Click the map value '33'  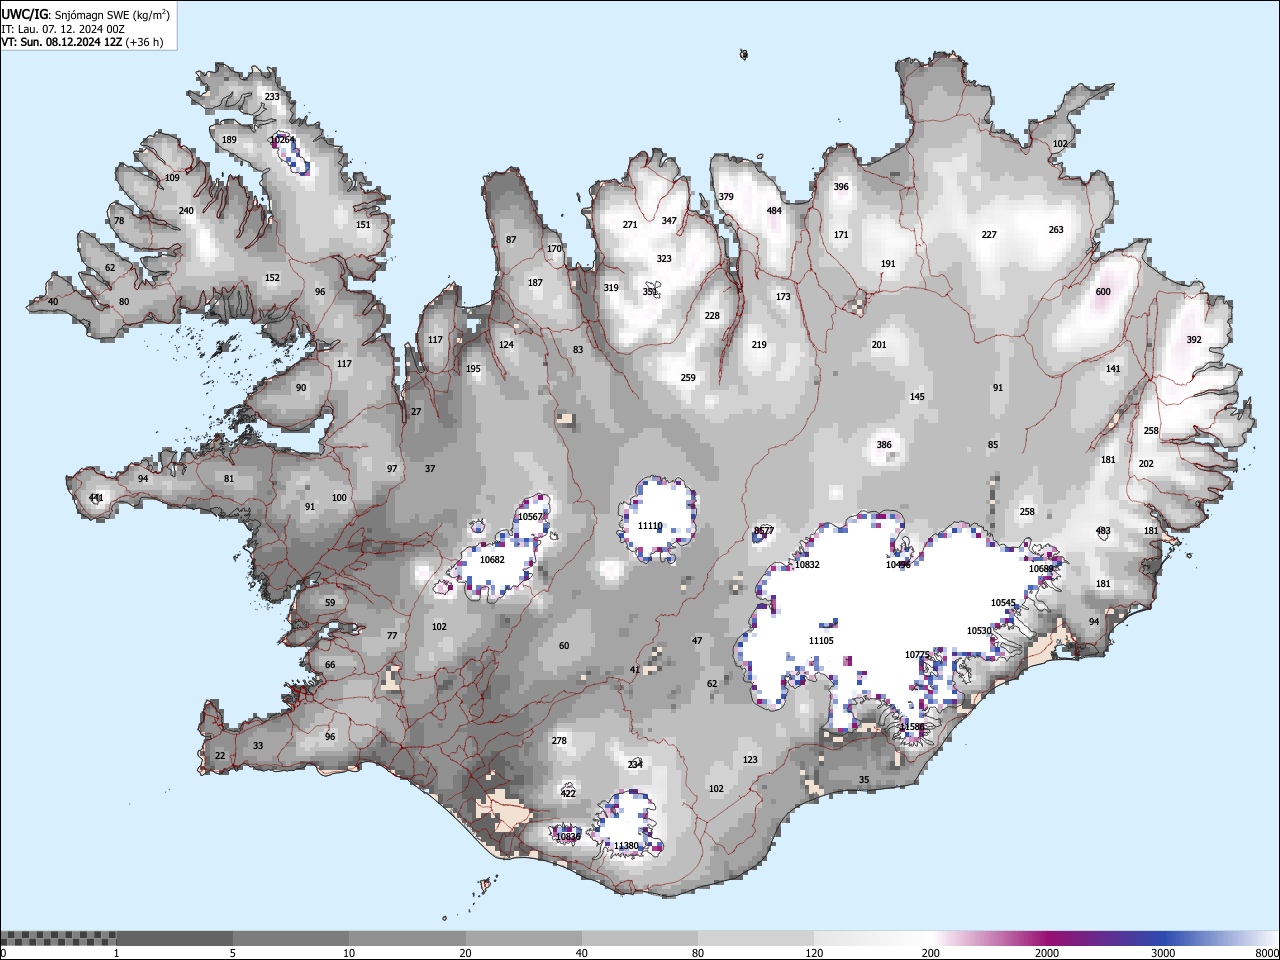tap(258, 746)
